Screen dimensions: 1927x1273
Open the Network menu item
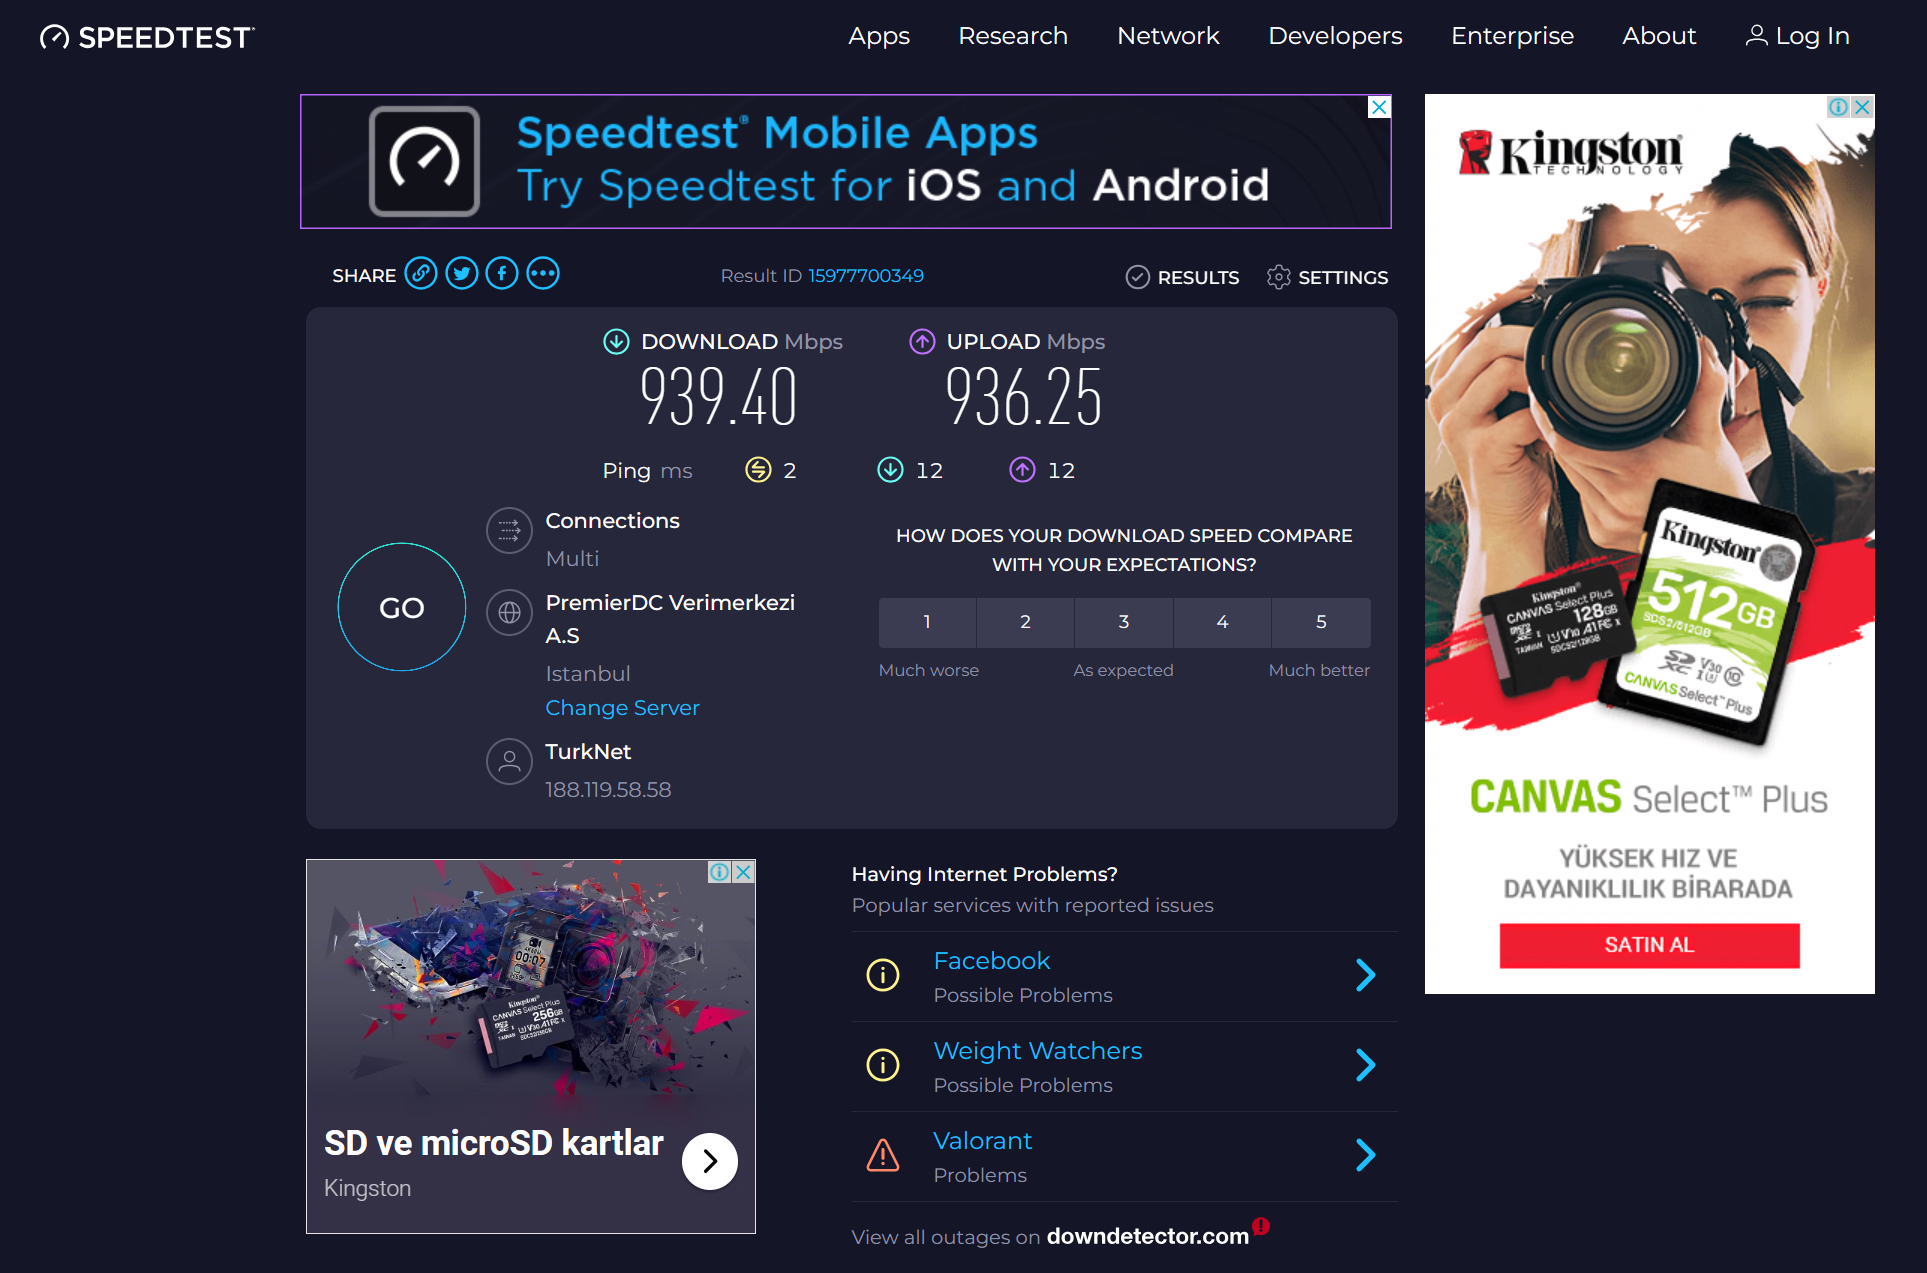[1168, 36]
